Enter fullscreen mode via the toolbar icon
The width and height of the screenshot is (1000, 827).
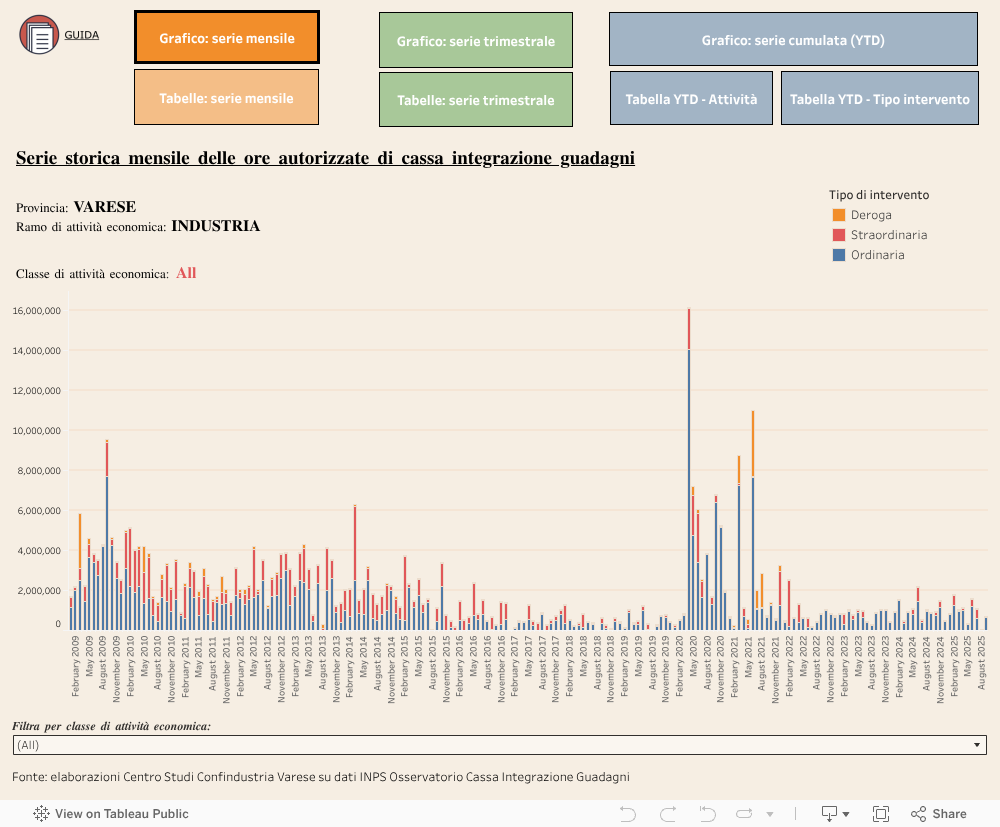point(881,813)
